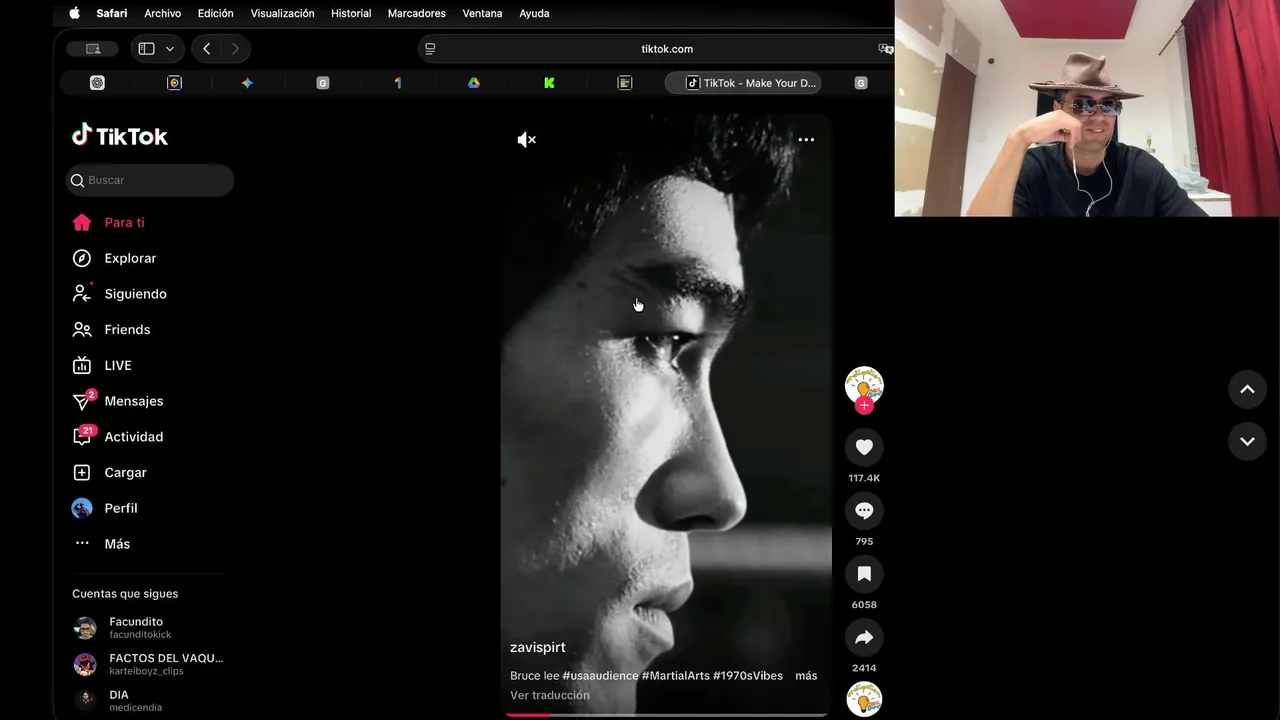
Task: Switch to the Gemini sparkle tab
Action: pyautogui.click(x=247, y=83)
